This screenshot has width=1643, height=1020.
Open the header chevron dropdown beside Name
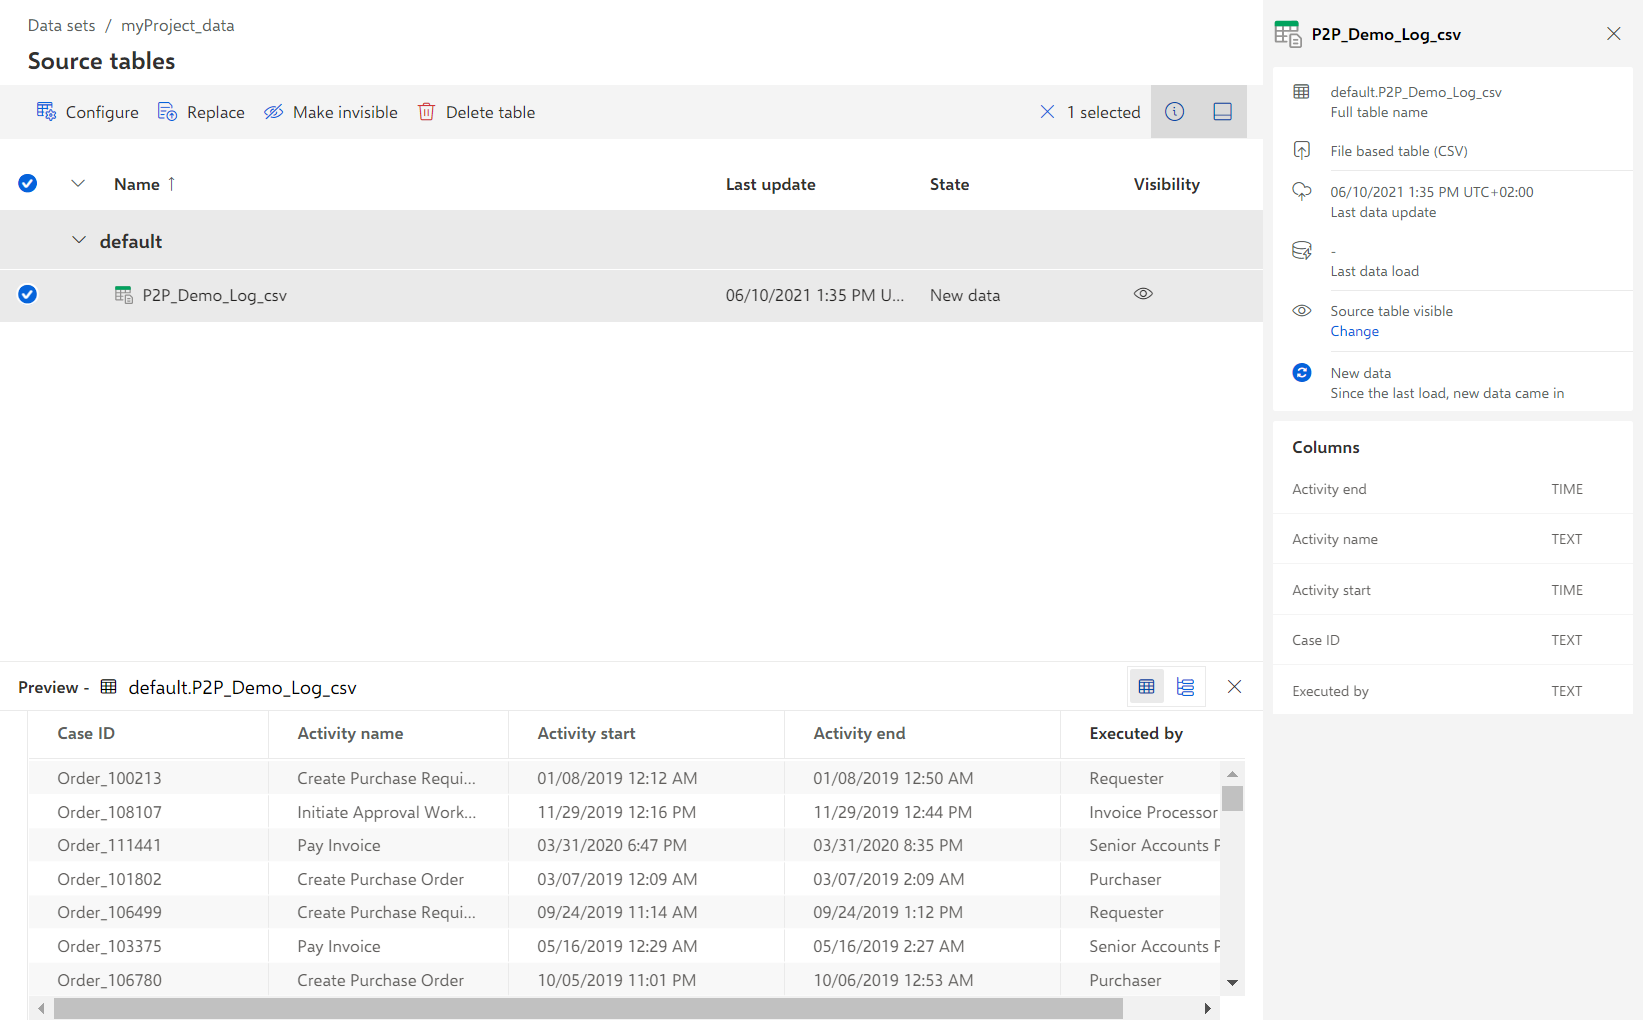78,183
